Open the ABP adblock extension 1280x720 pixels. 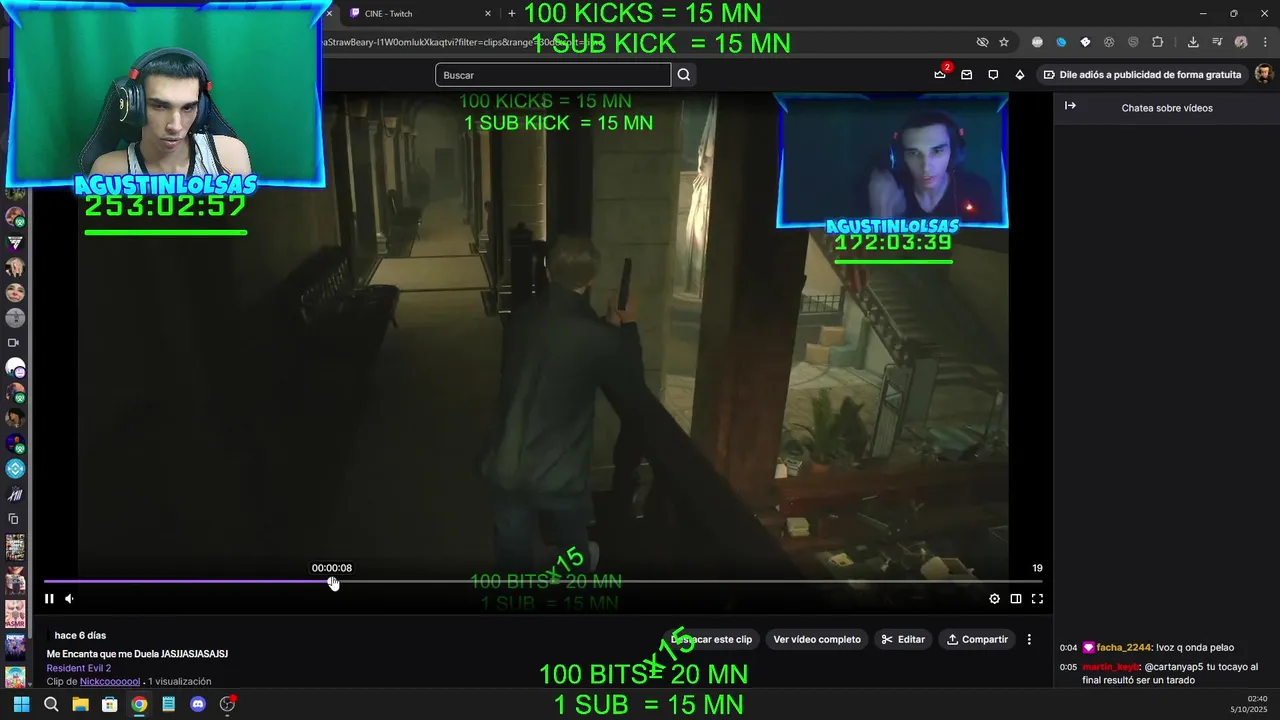1037,42
